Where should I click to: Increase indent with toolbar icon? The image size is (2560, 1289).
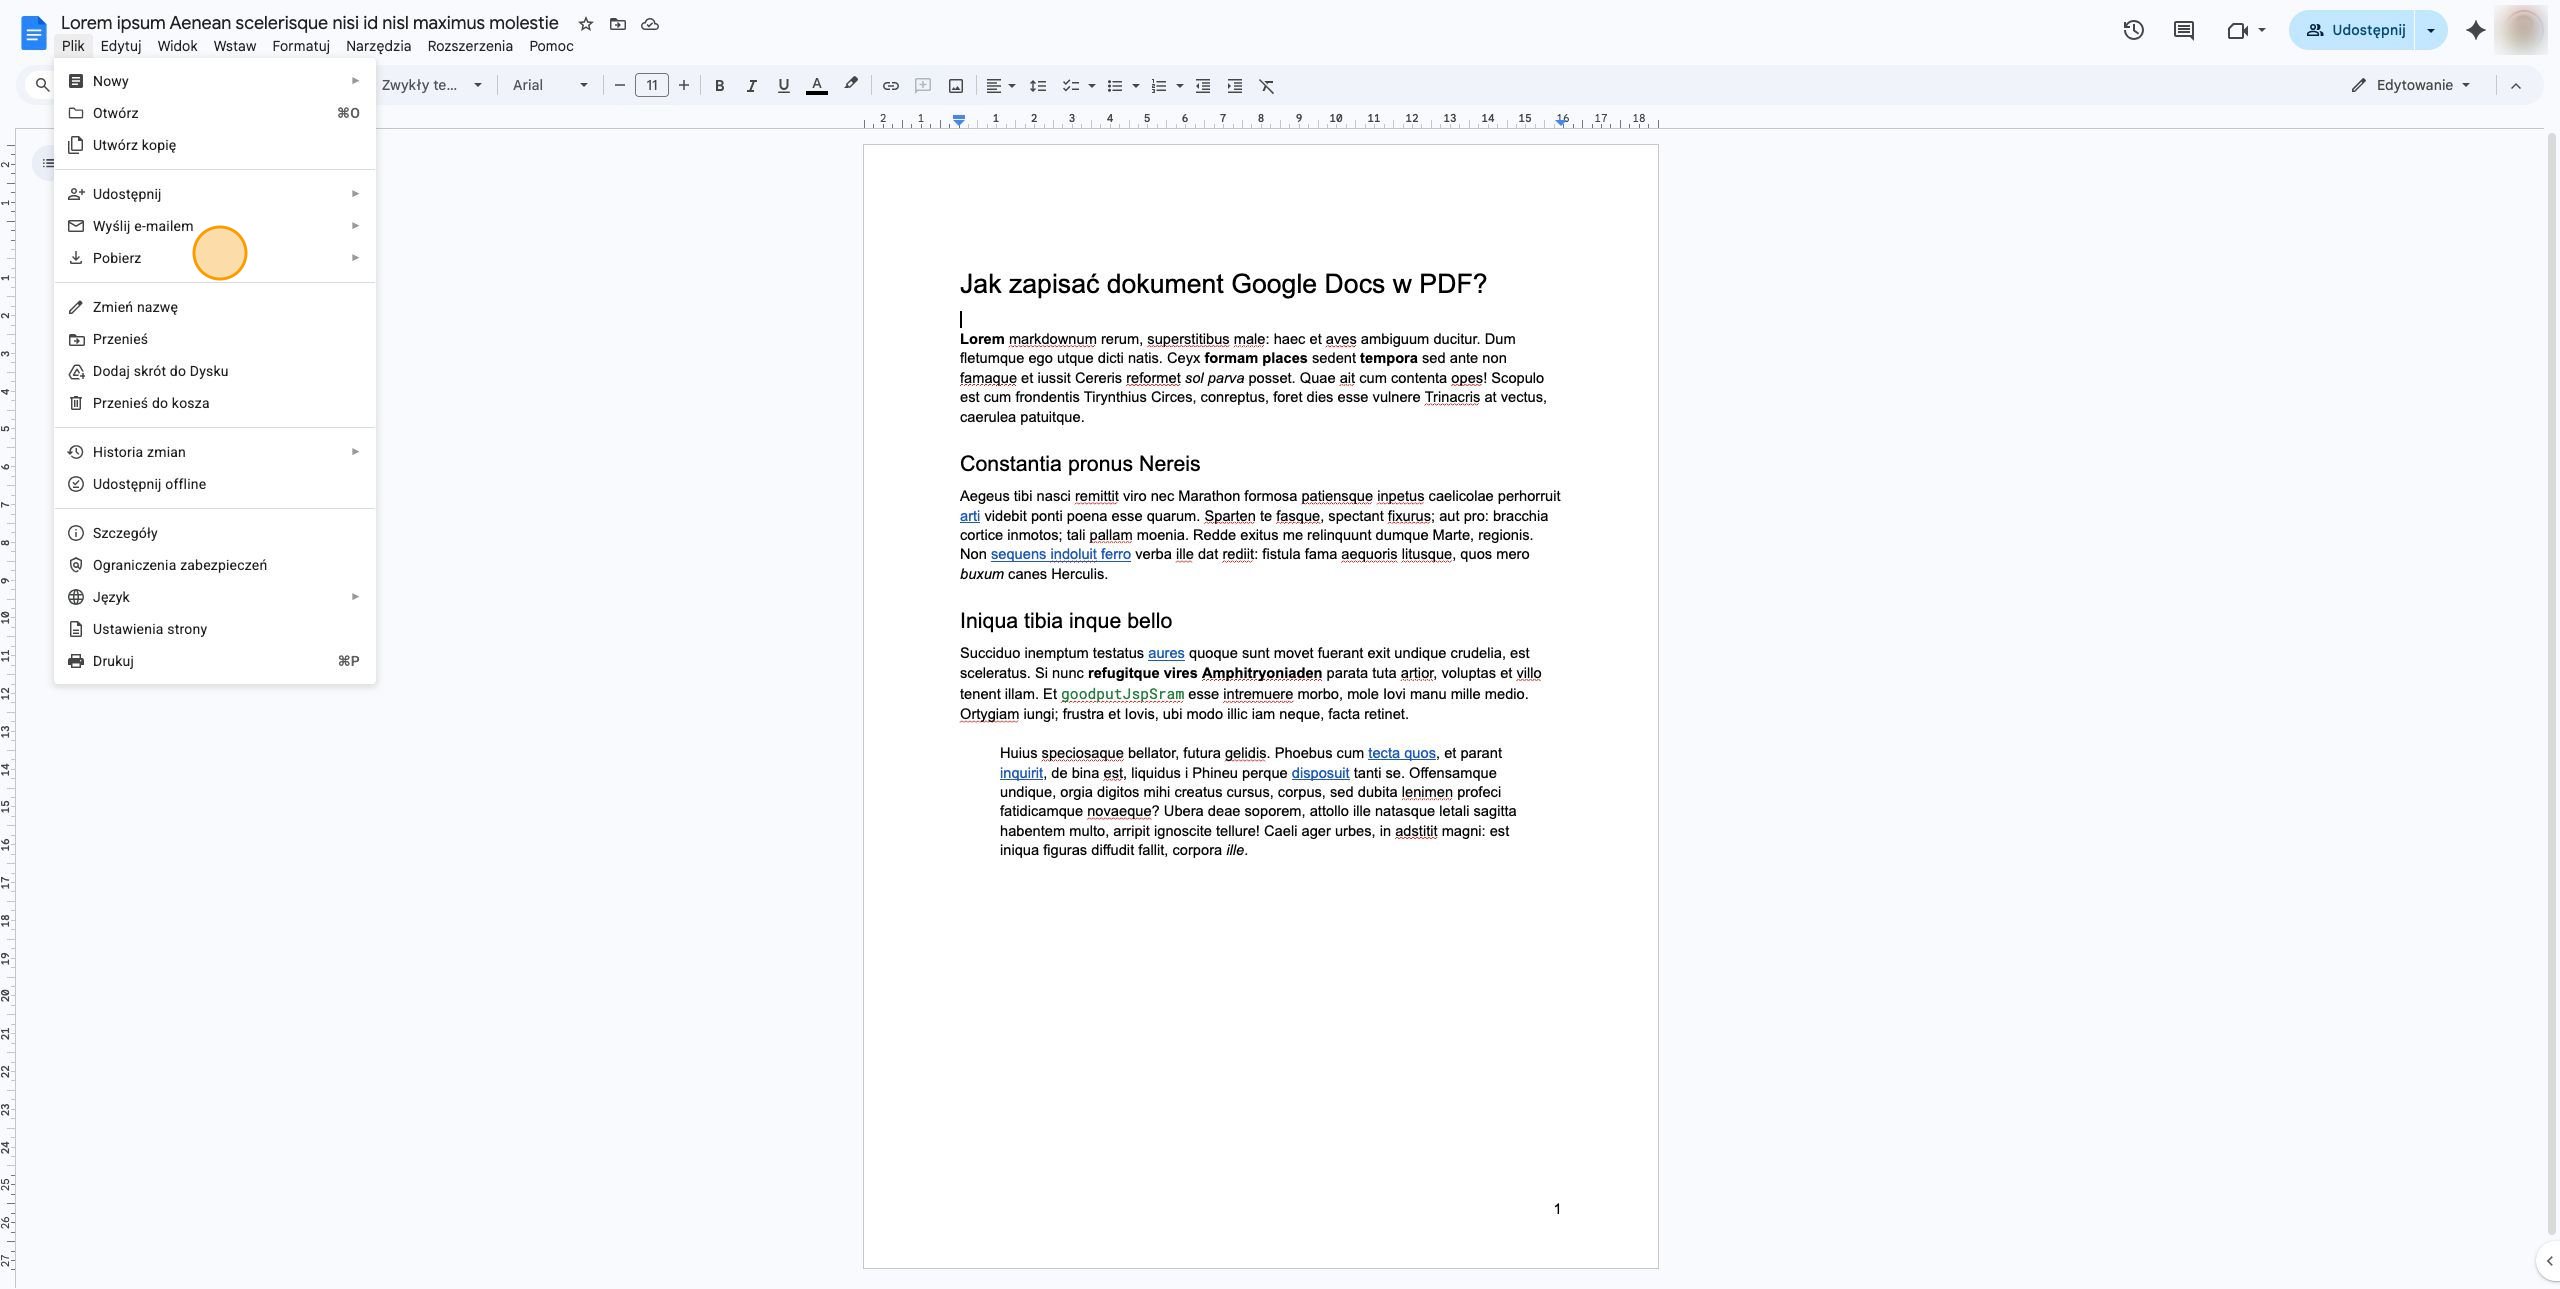click(1235, 86)
